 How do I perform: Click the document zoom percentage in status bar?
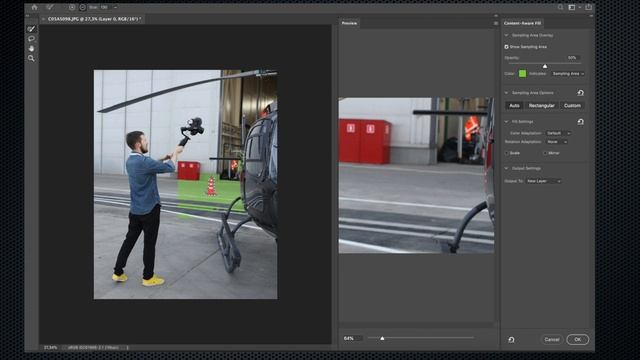[51, 348]
